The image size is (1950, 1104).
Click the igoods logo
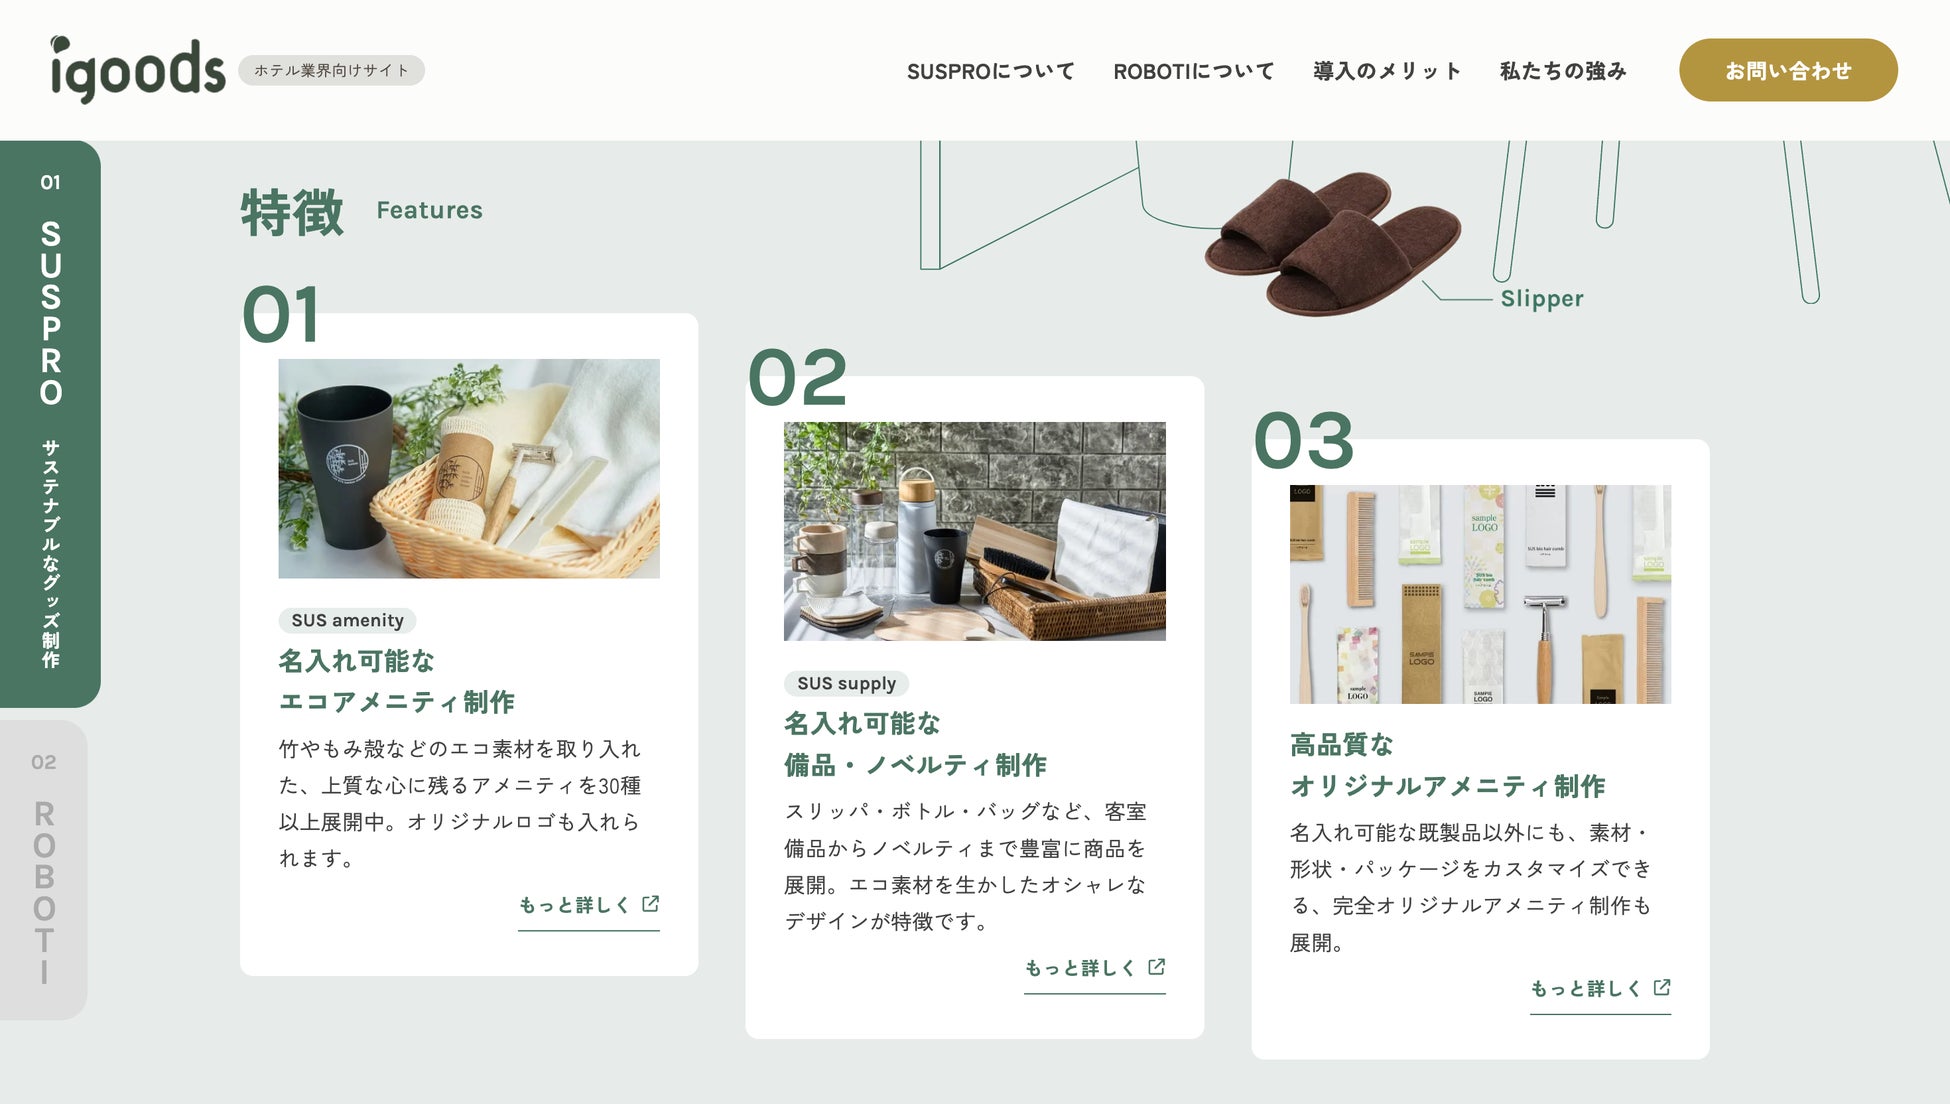point(138,69)
